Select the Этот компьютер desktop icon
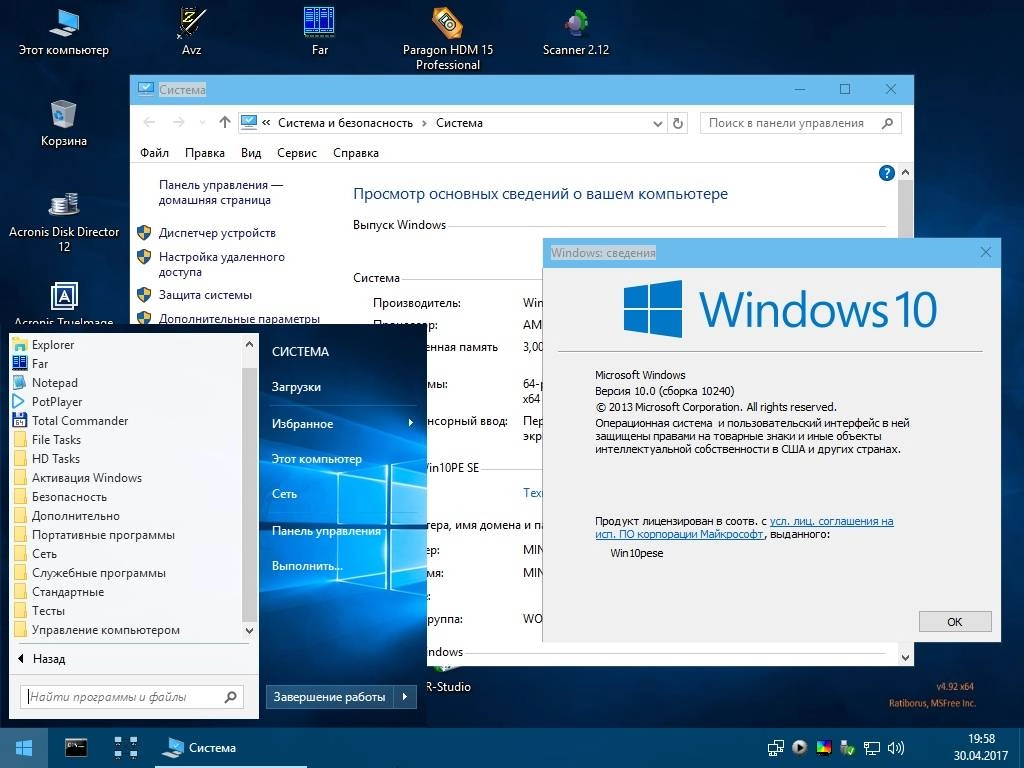 [x=64, y=31]
